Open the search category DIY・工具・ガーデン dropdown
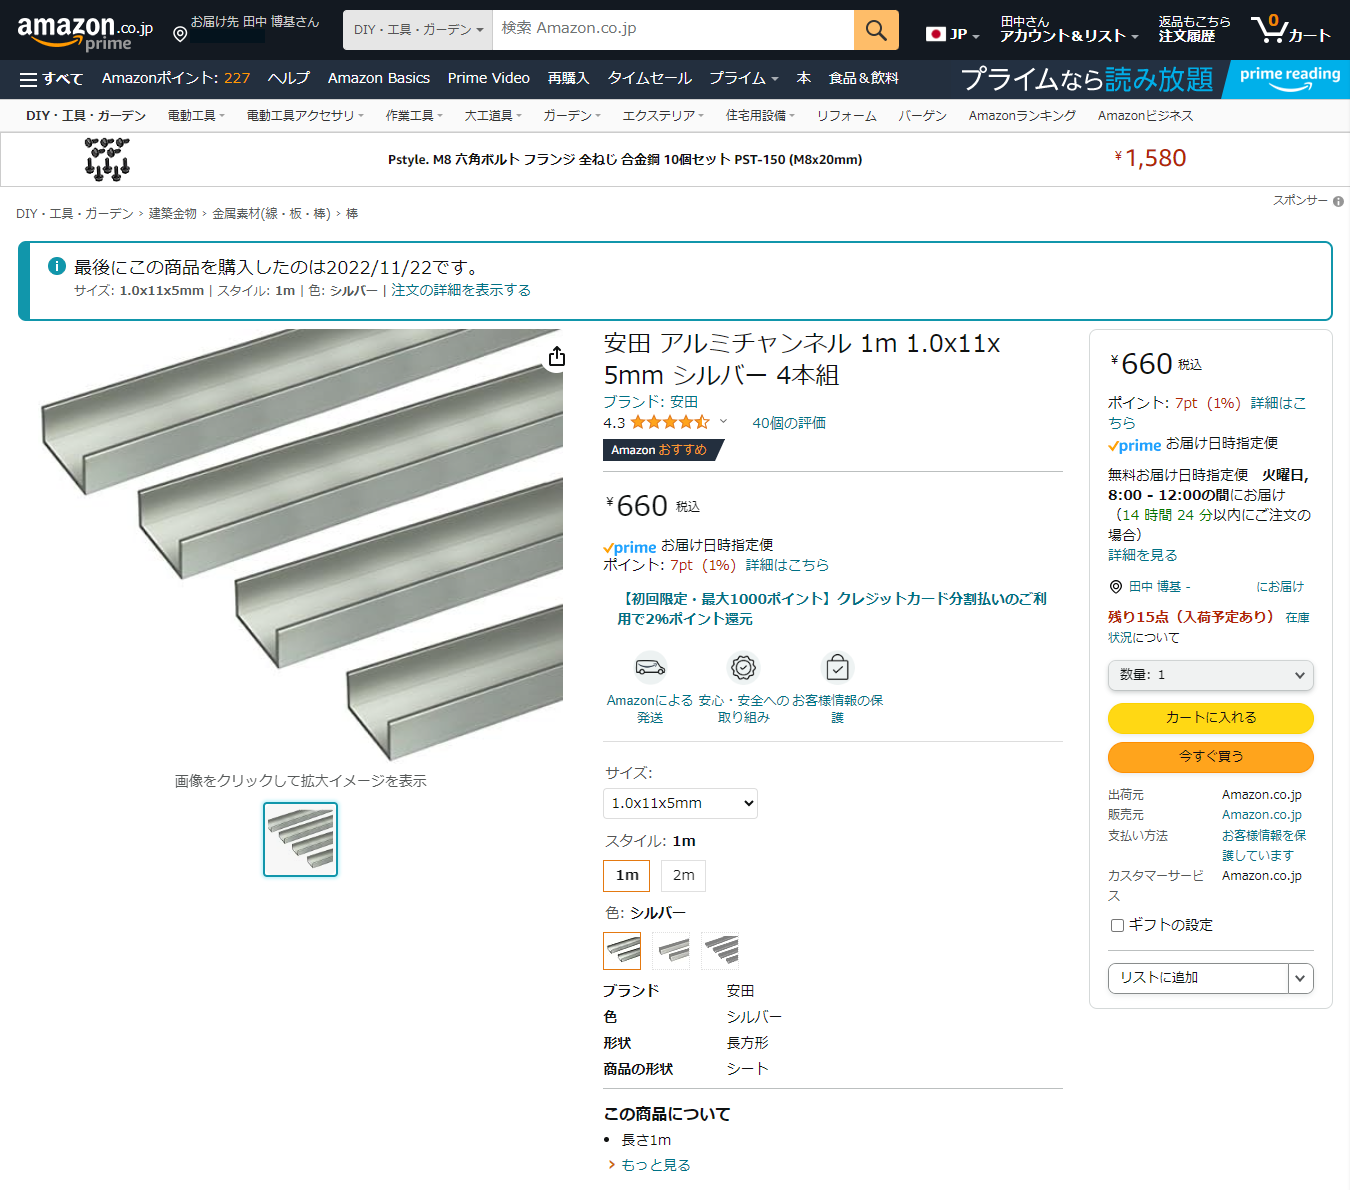This screenshot has width=1350, height=1200. click(418, 30)
